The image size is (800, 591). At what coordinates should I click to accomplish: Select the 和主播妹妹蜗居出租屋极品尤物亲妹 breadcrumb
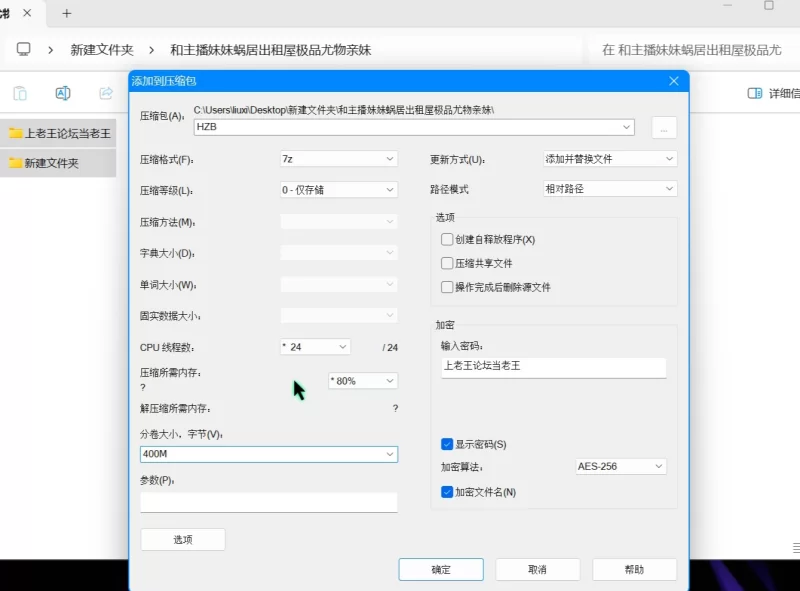270,50
